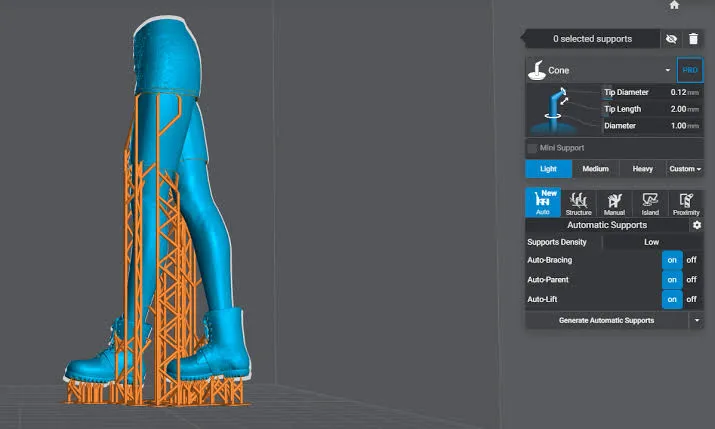Select the Light support preset
This screenshot has height=429, width=715.
[548, 169]
